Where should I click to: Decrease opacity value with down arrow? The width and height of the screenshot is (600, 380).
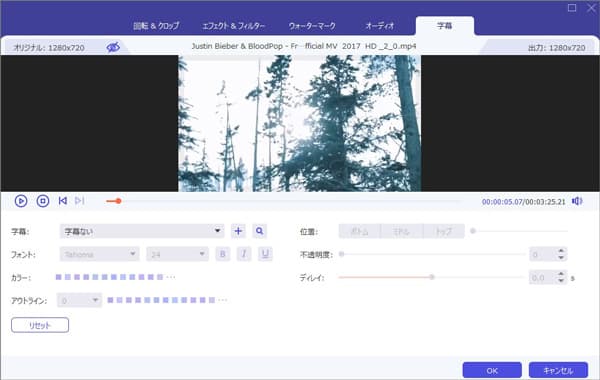(x=561, y=258)
